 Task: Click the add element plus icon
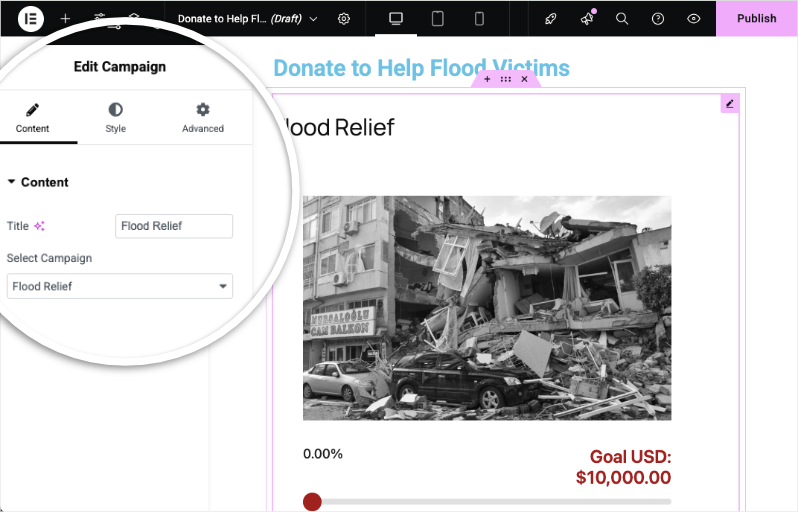pyautogui.click(x=65, y=19)
